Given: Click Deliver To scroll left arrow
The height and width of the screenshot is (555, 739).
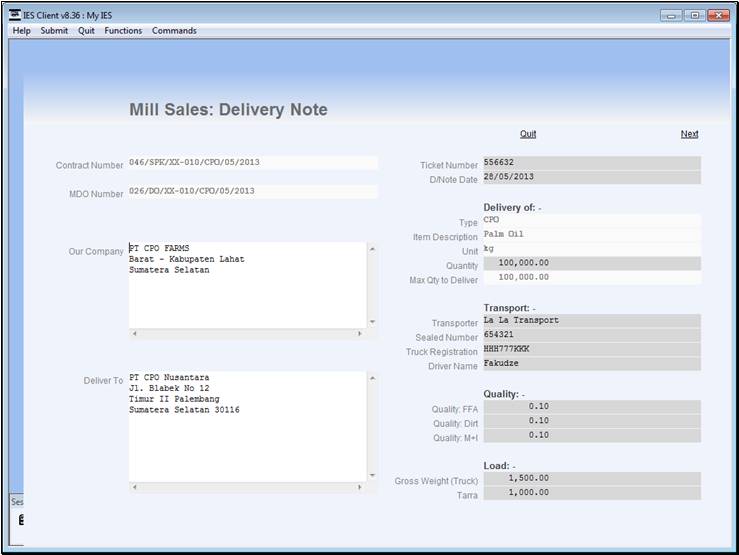Looking at the screenshot, I should point(135,487).
